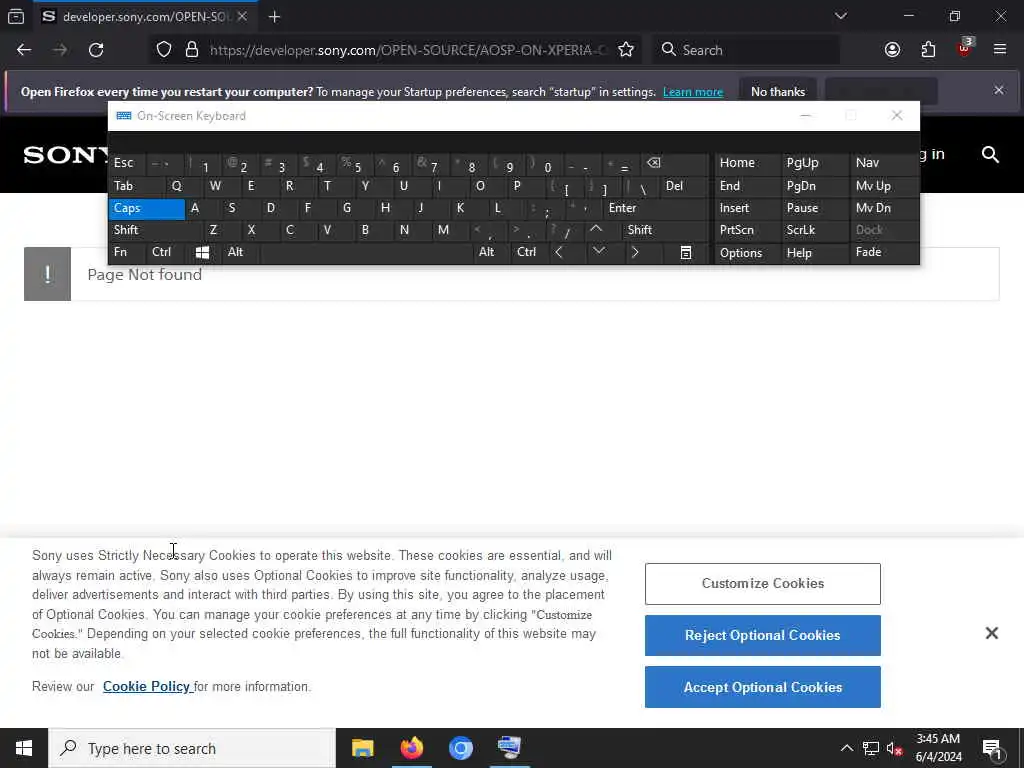The width and height of the screenshot is (1024, 768).
Task: Open Firefox account icon
Action: [x=892, y=50]
